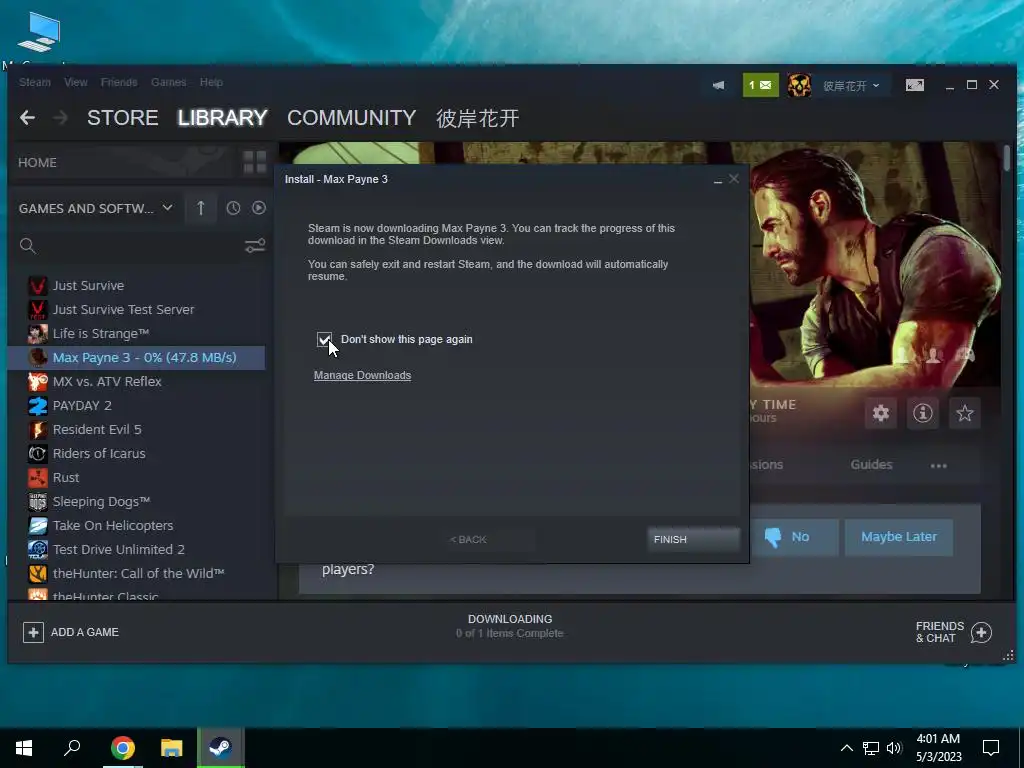Select Sleeping Dogs in the list
Image resolution: width=1024 pixels, height=768 pixels.
tap(137, 502)
